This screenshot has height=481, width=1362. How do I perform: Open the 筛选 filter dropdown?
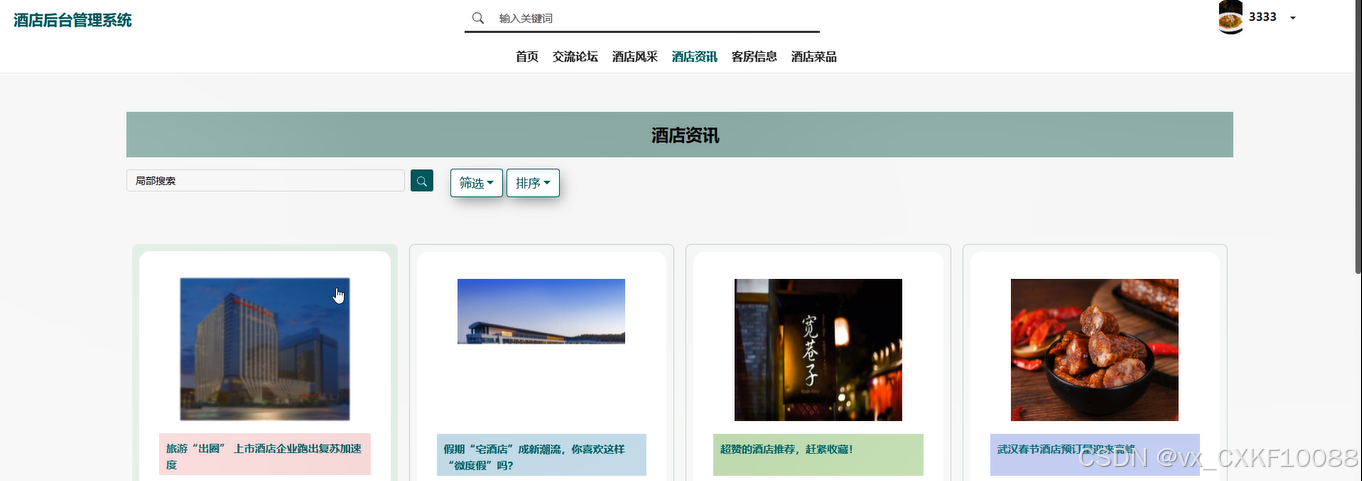[x=476, y=183]
